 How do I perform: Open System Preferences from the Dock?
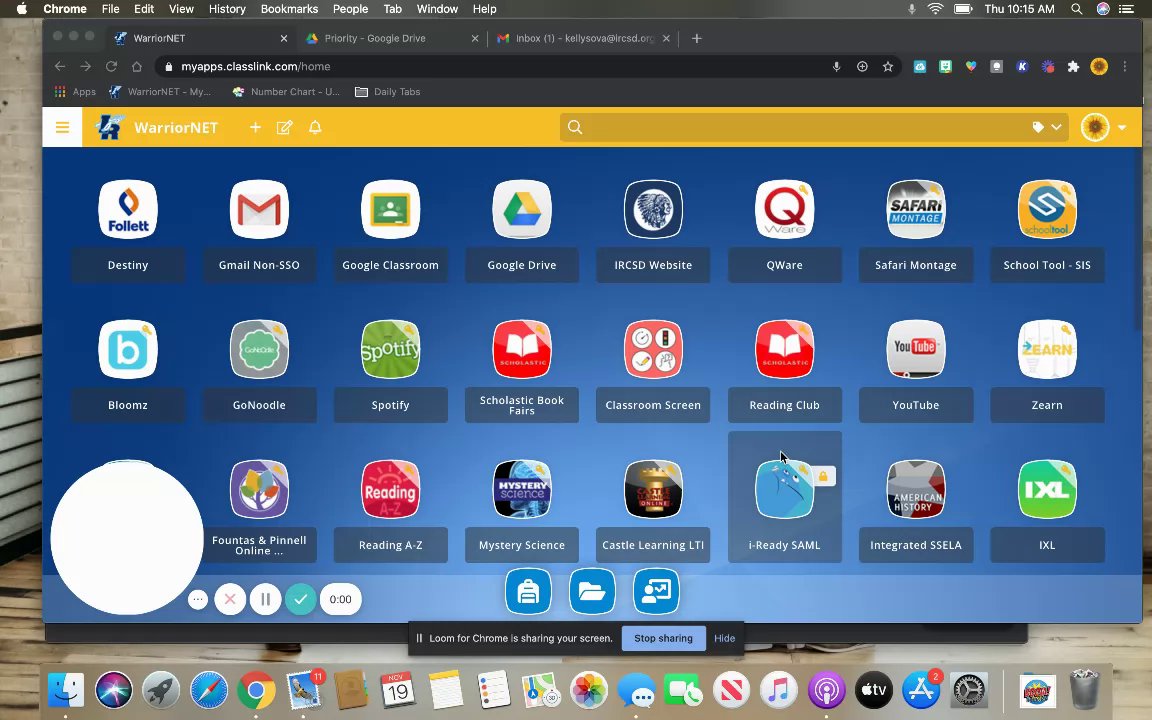[969, 690]
